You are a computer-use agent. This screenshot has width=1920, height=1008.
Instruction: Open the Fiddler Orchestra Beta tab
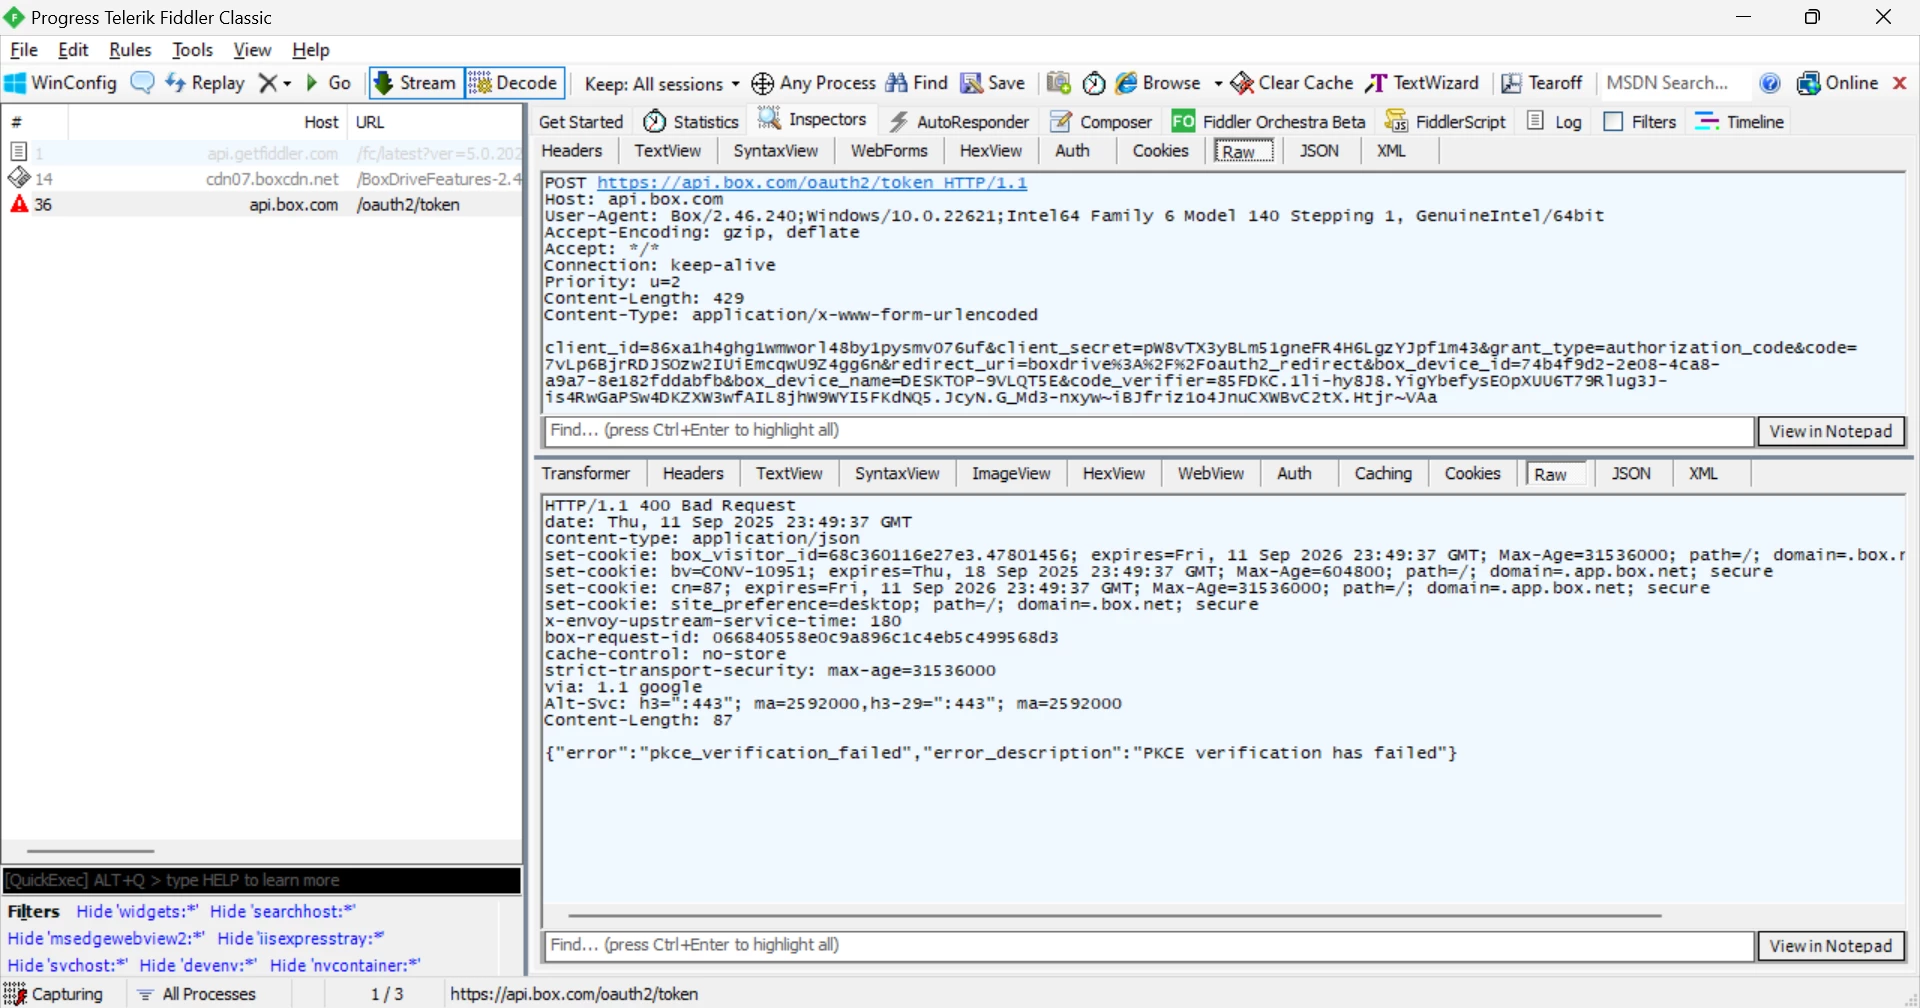[x=1269, y=122]
